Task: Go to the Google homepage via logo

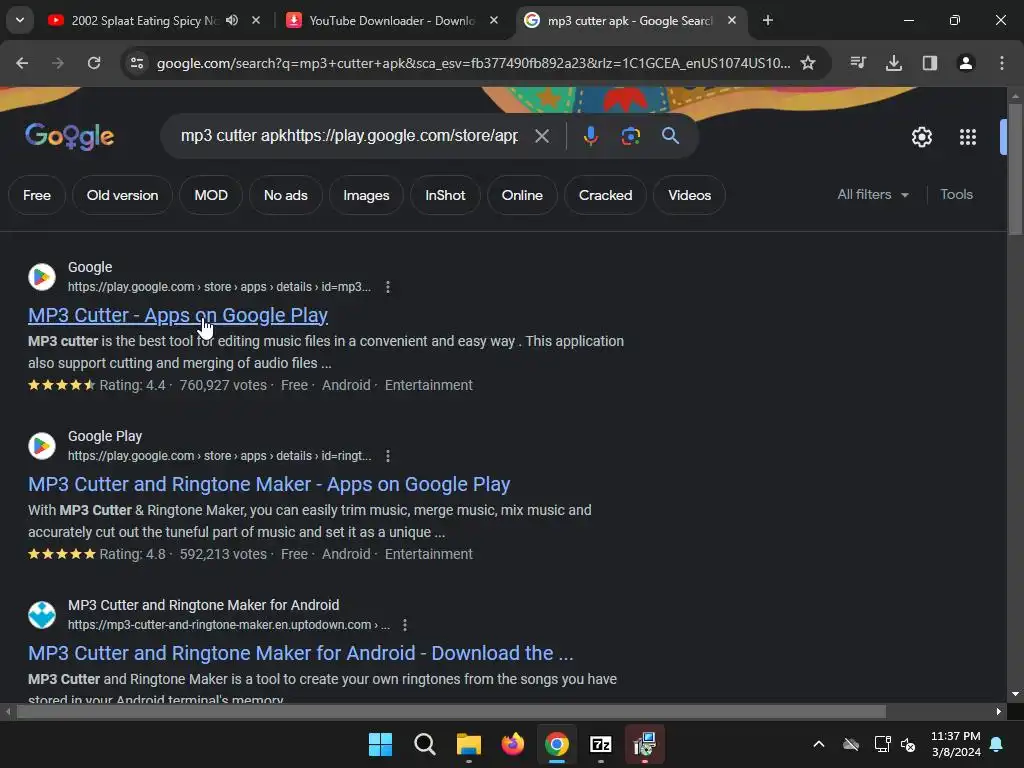Action: [x=69, y=136]
